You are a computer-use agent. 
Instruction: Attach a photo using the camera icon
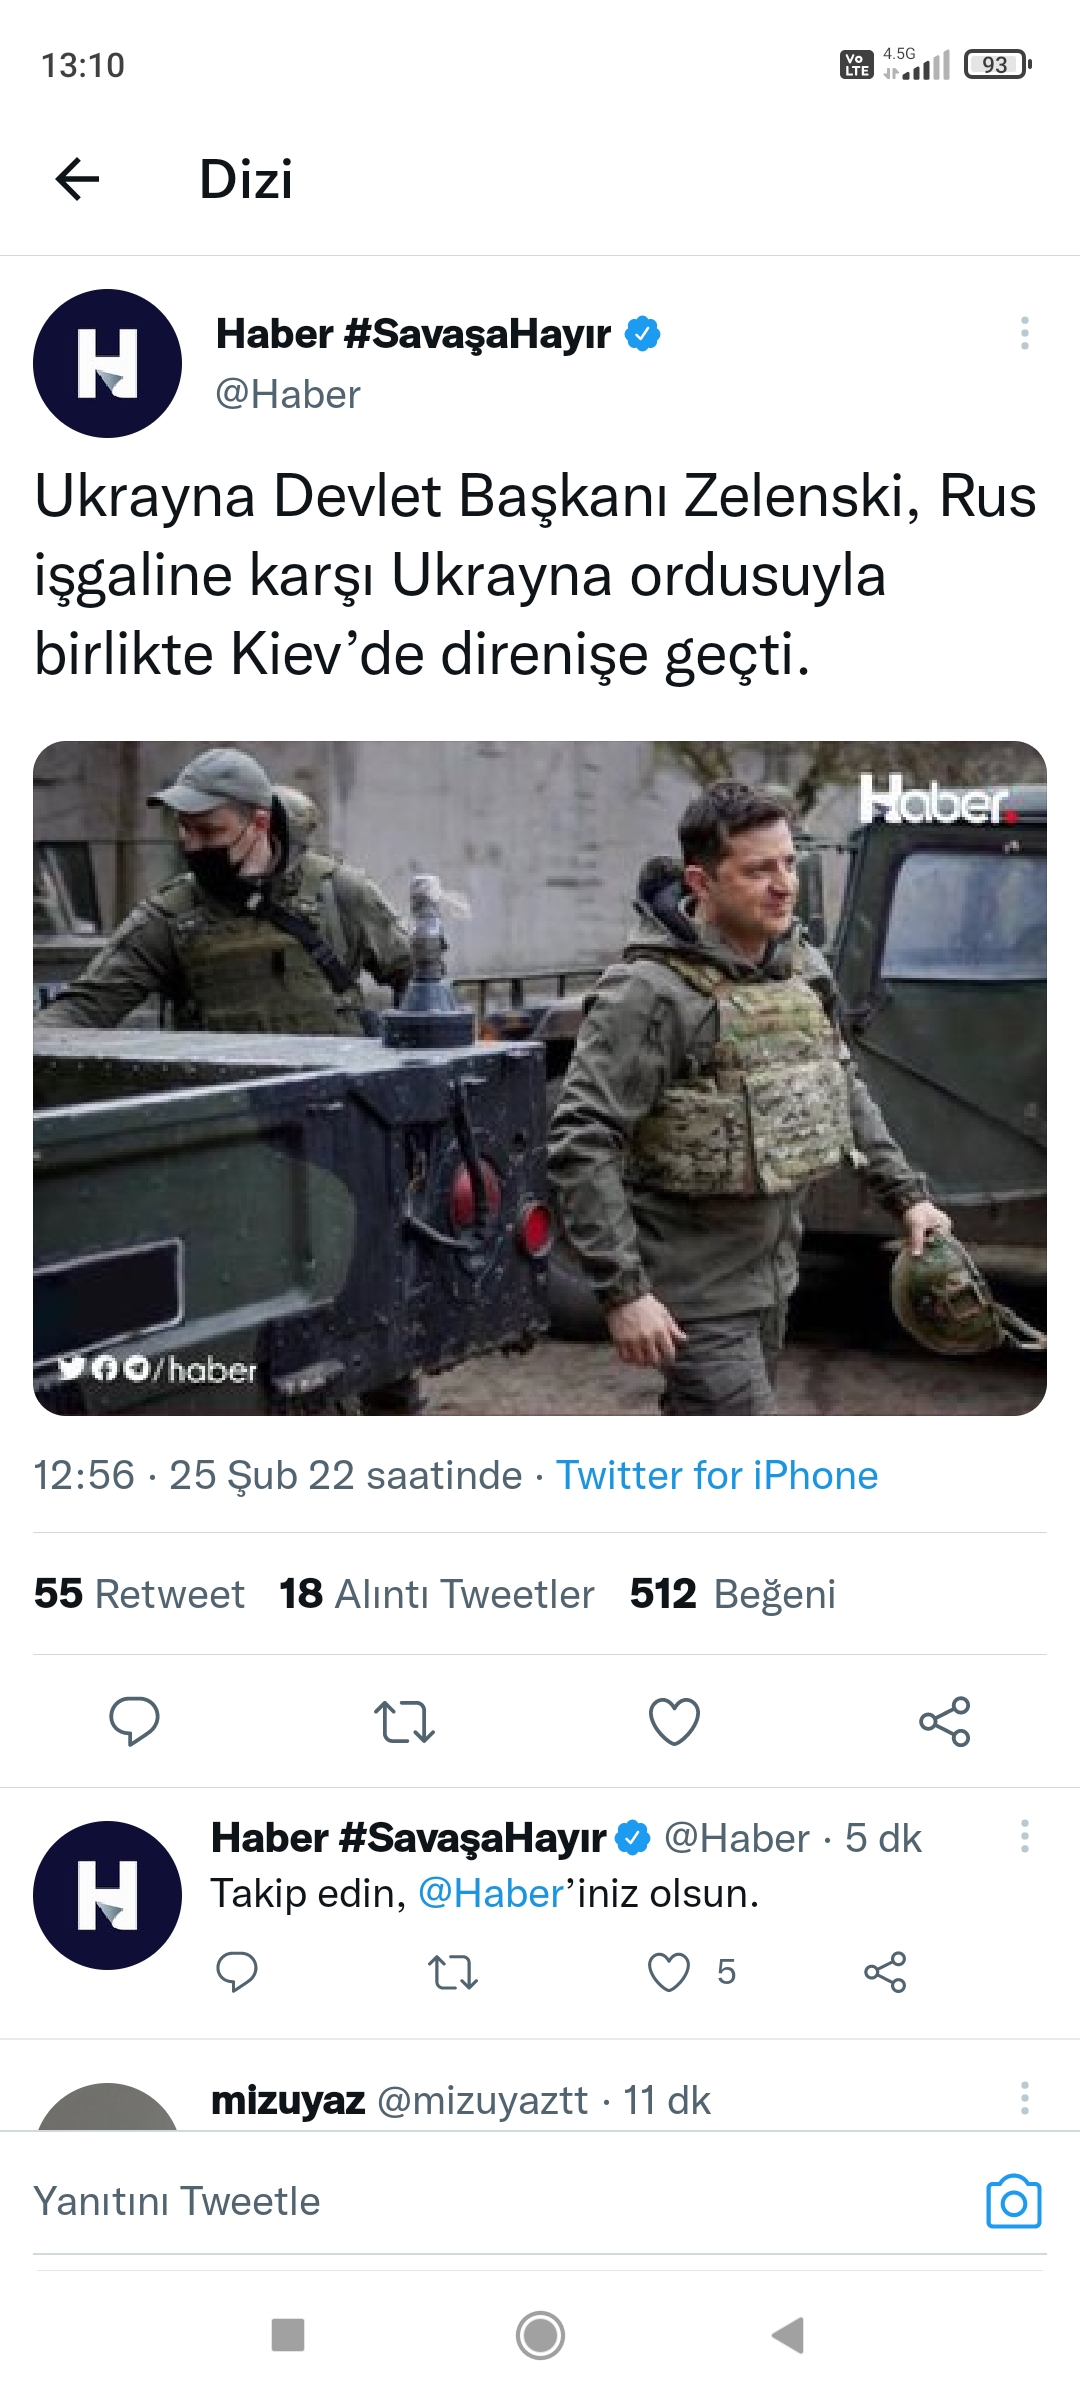pos(1014,2202)
